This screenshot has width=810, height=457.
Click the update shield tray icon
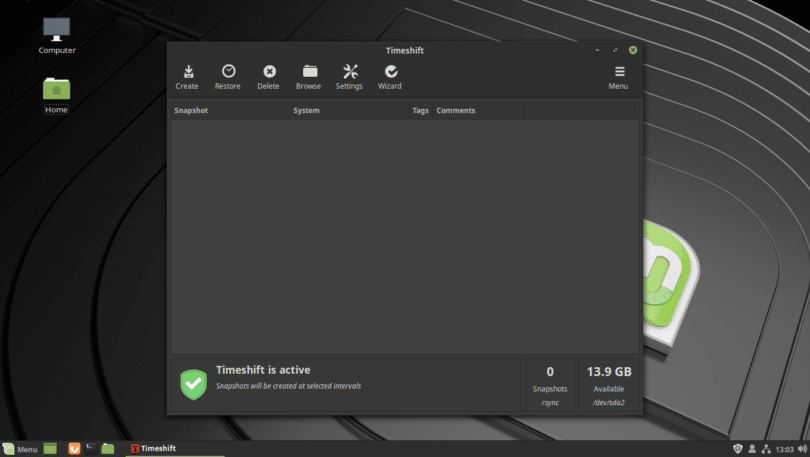(x=737, y=449)
